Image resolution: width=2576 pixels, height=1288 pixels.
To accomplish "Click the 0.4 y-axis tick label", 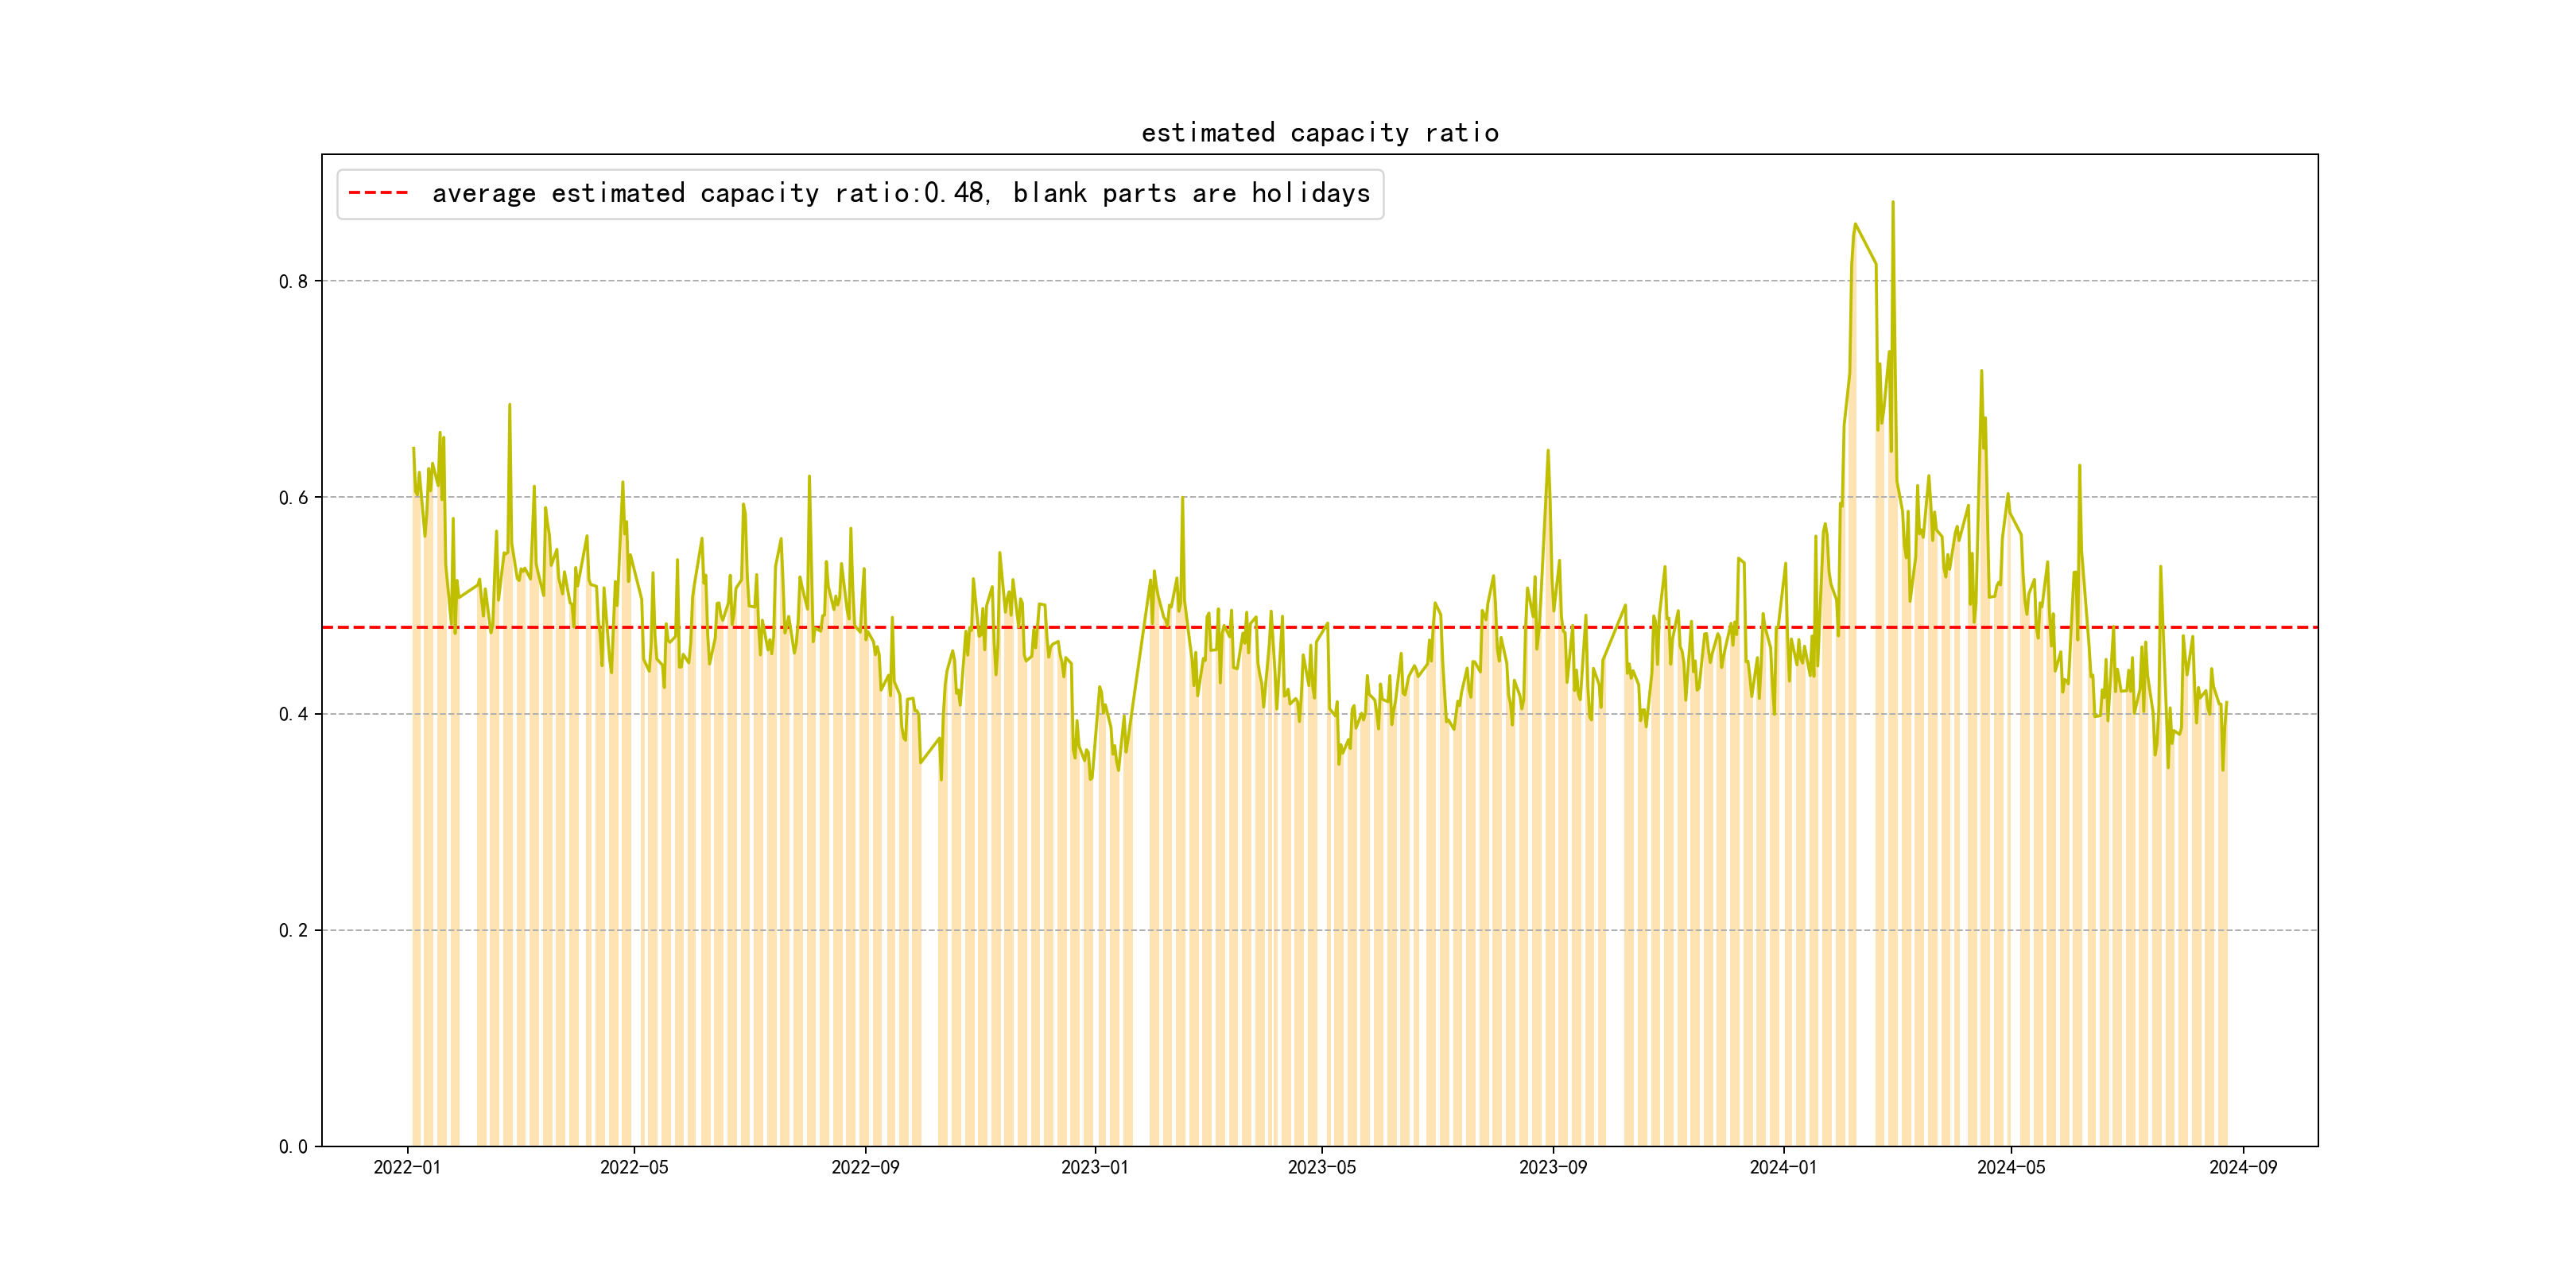I will [x=293, y=714].
